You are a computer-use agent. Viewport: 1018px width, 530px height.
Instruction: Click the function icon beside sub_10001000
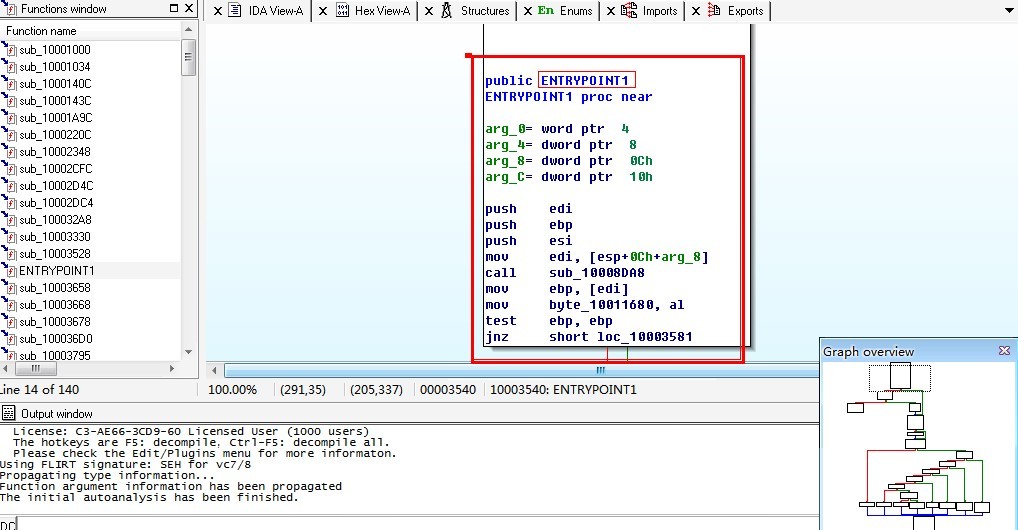(x=10, y=49)
